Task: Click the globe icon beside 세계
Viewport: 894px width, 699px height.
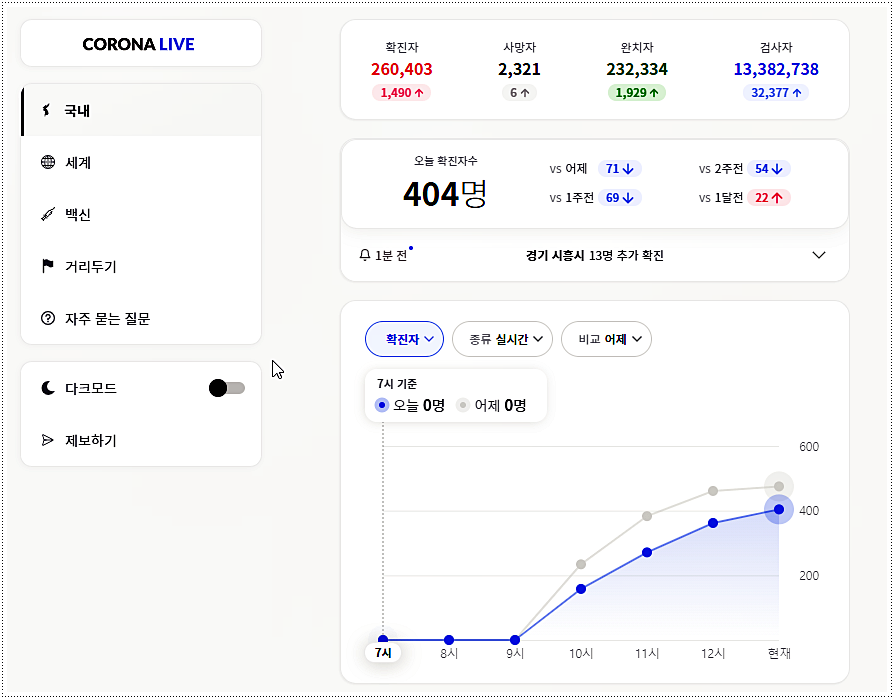Action: tap(48, 162)
